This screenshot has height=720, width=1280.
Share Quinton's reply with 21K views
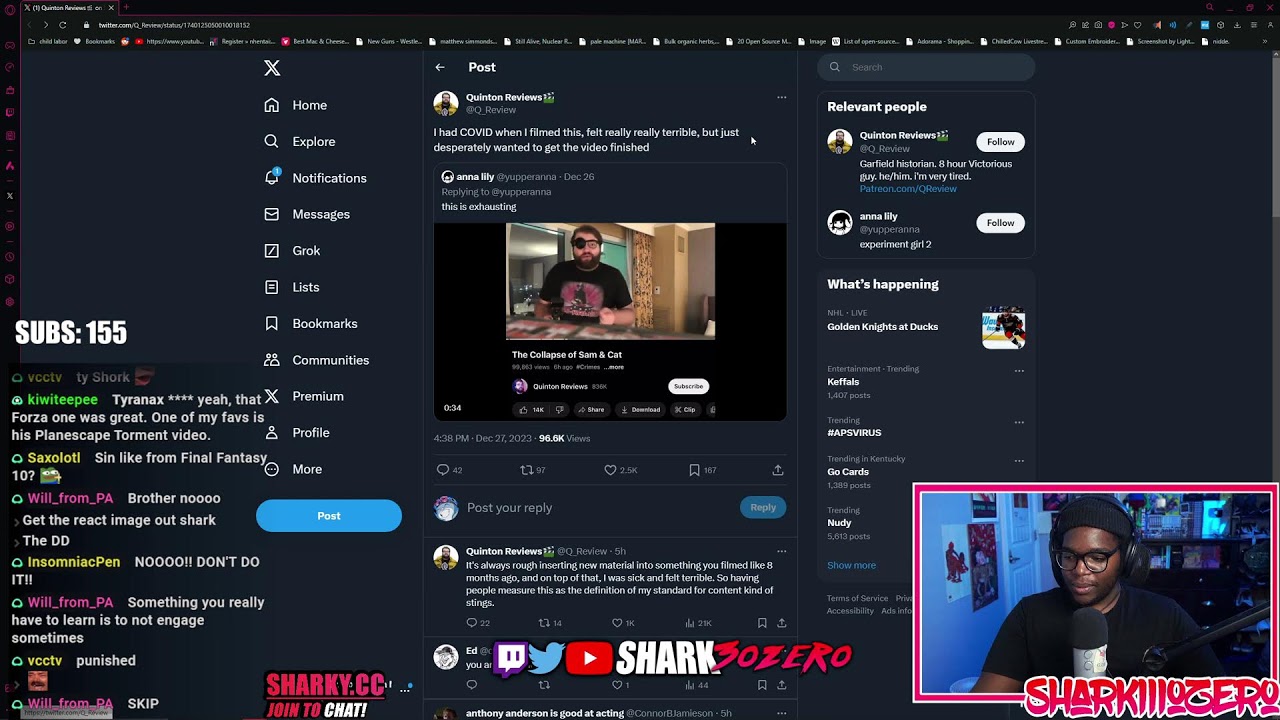click(x=781, y=623)
